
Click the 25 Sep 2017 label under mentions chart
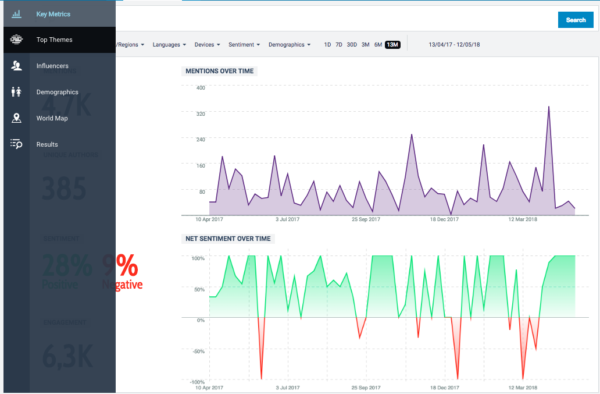(x=366, y=220)
